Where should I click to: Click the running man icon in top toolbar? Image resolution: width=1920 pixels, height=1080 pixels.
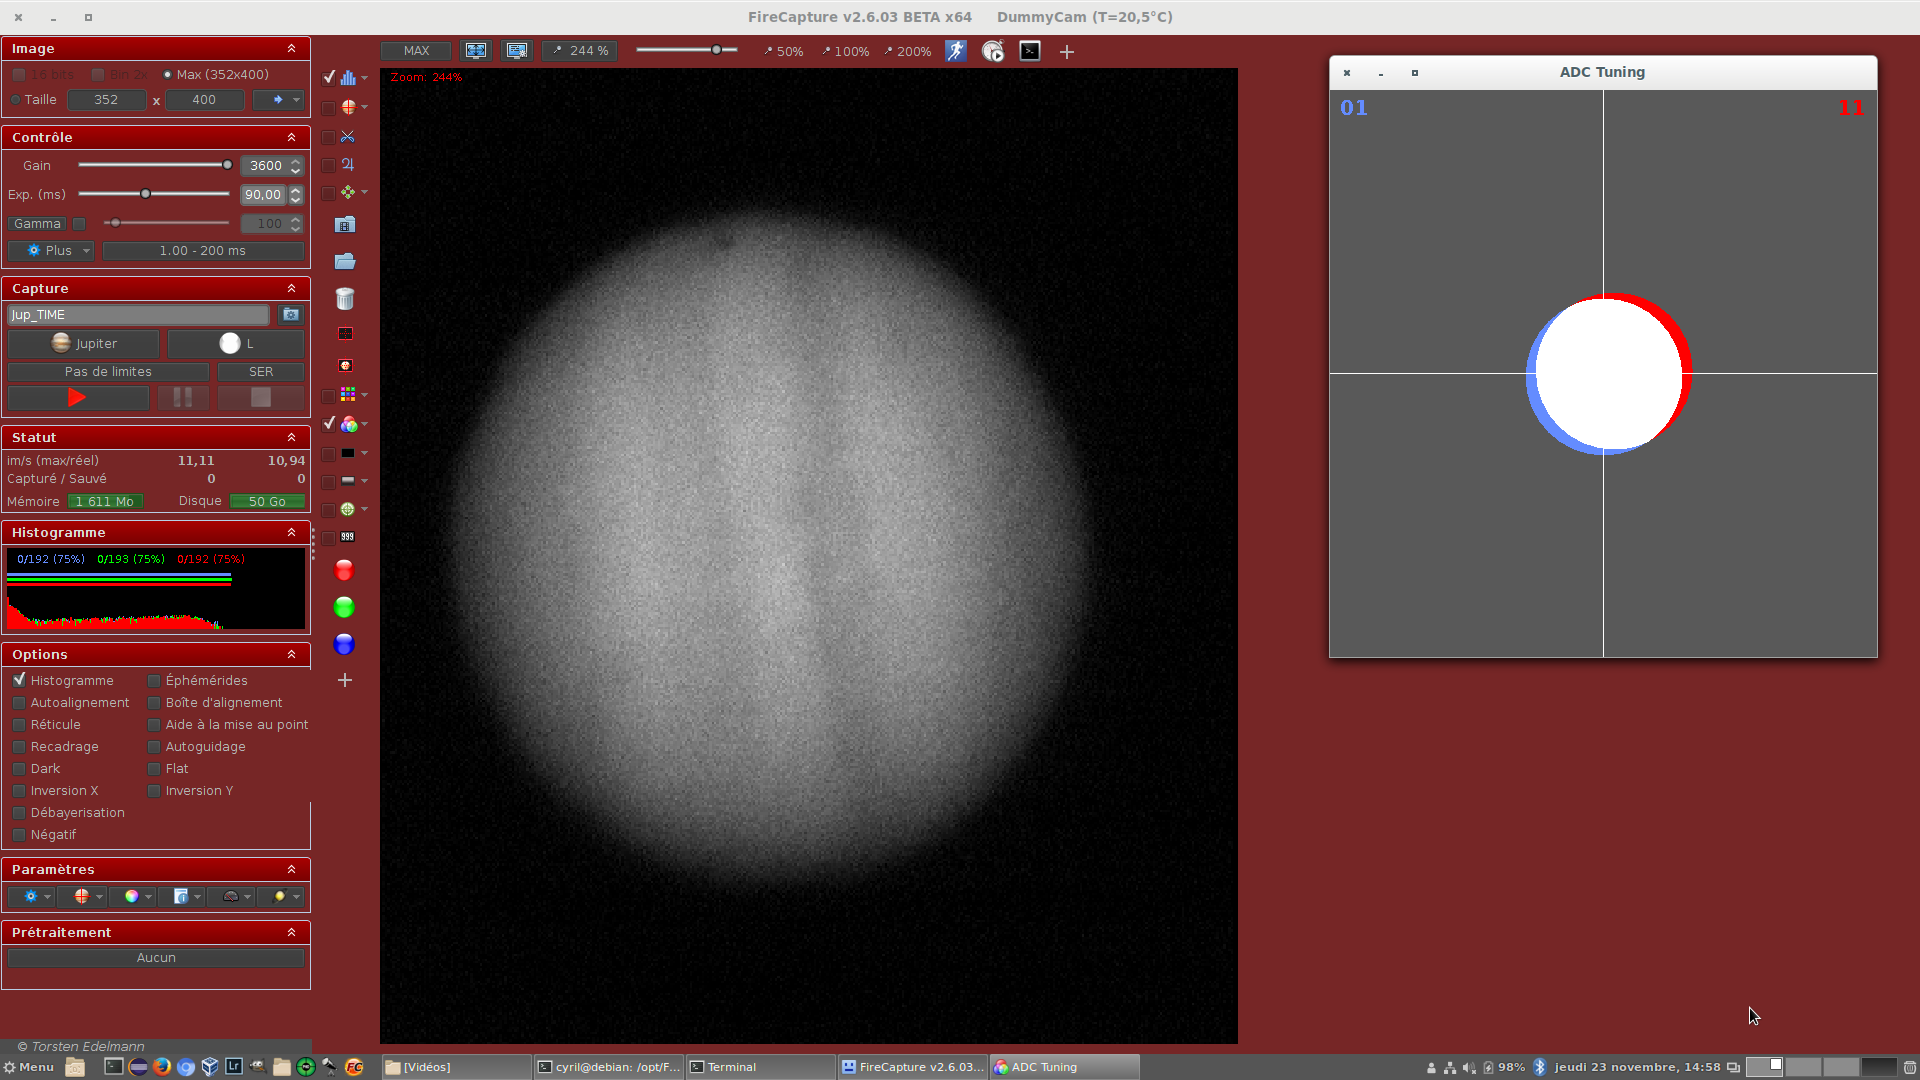tap(956, 51)
